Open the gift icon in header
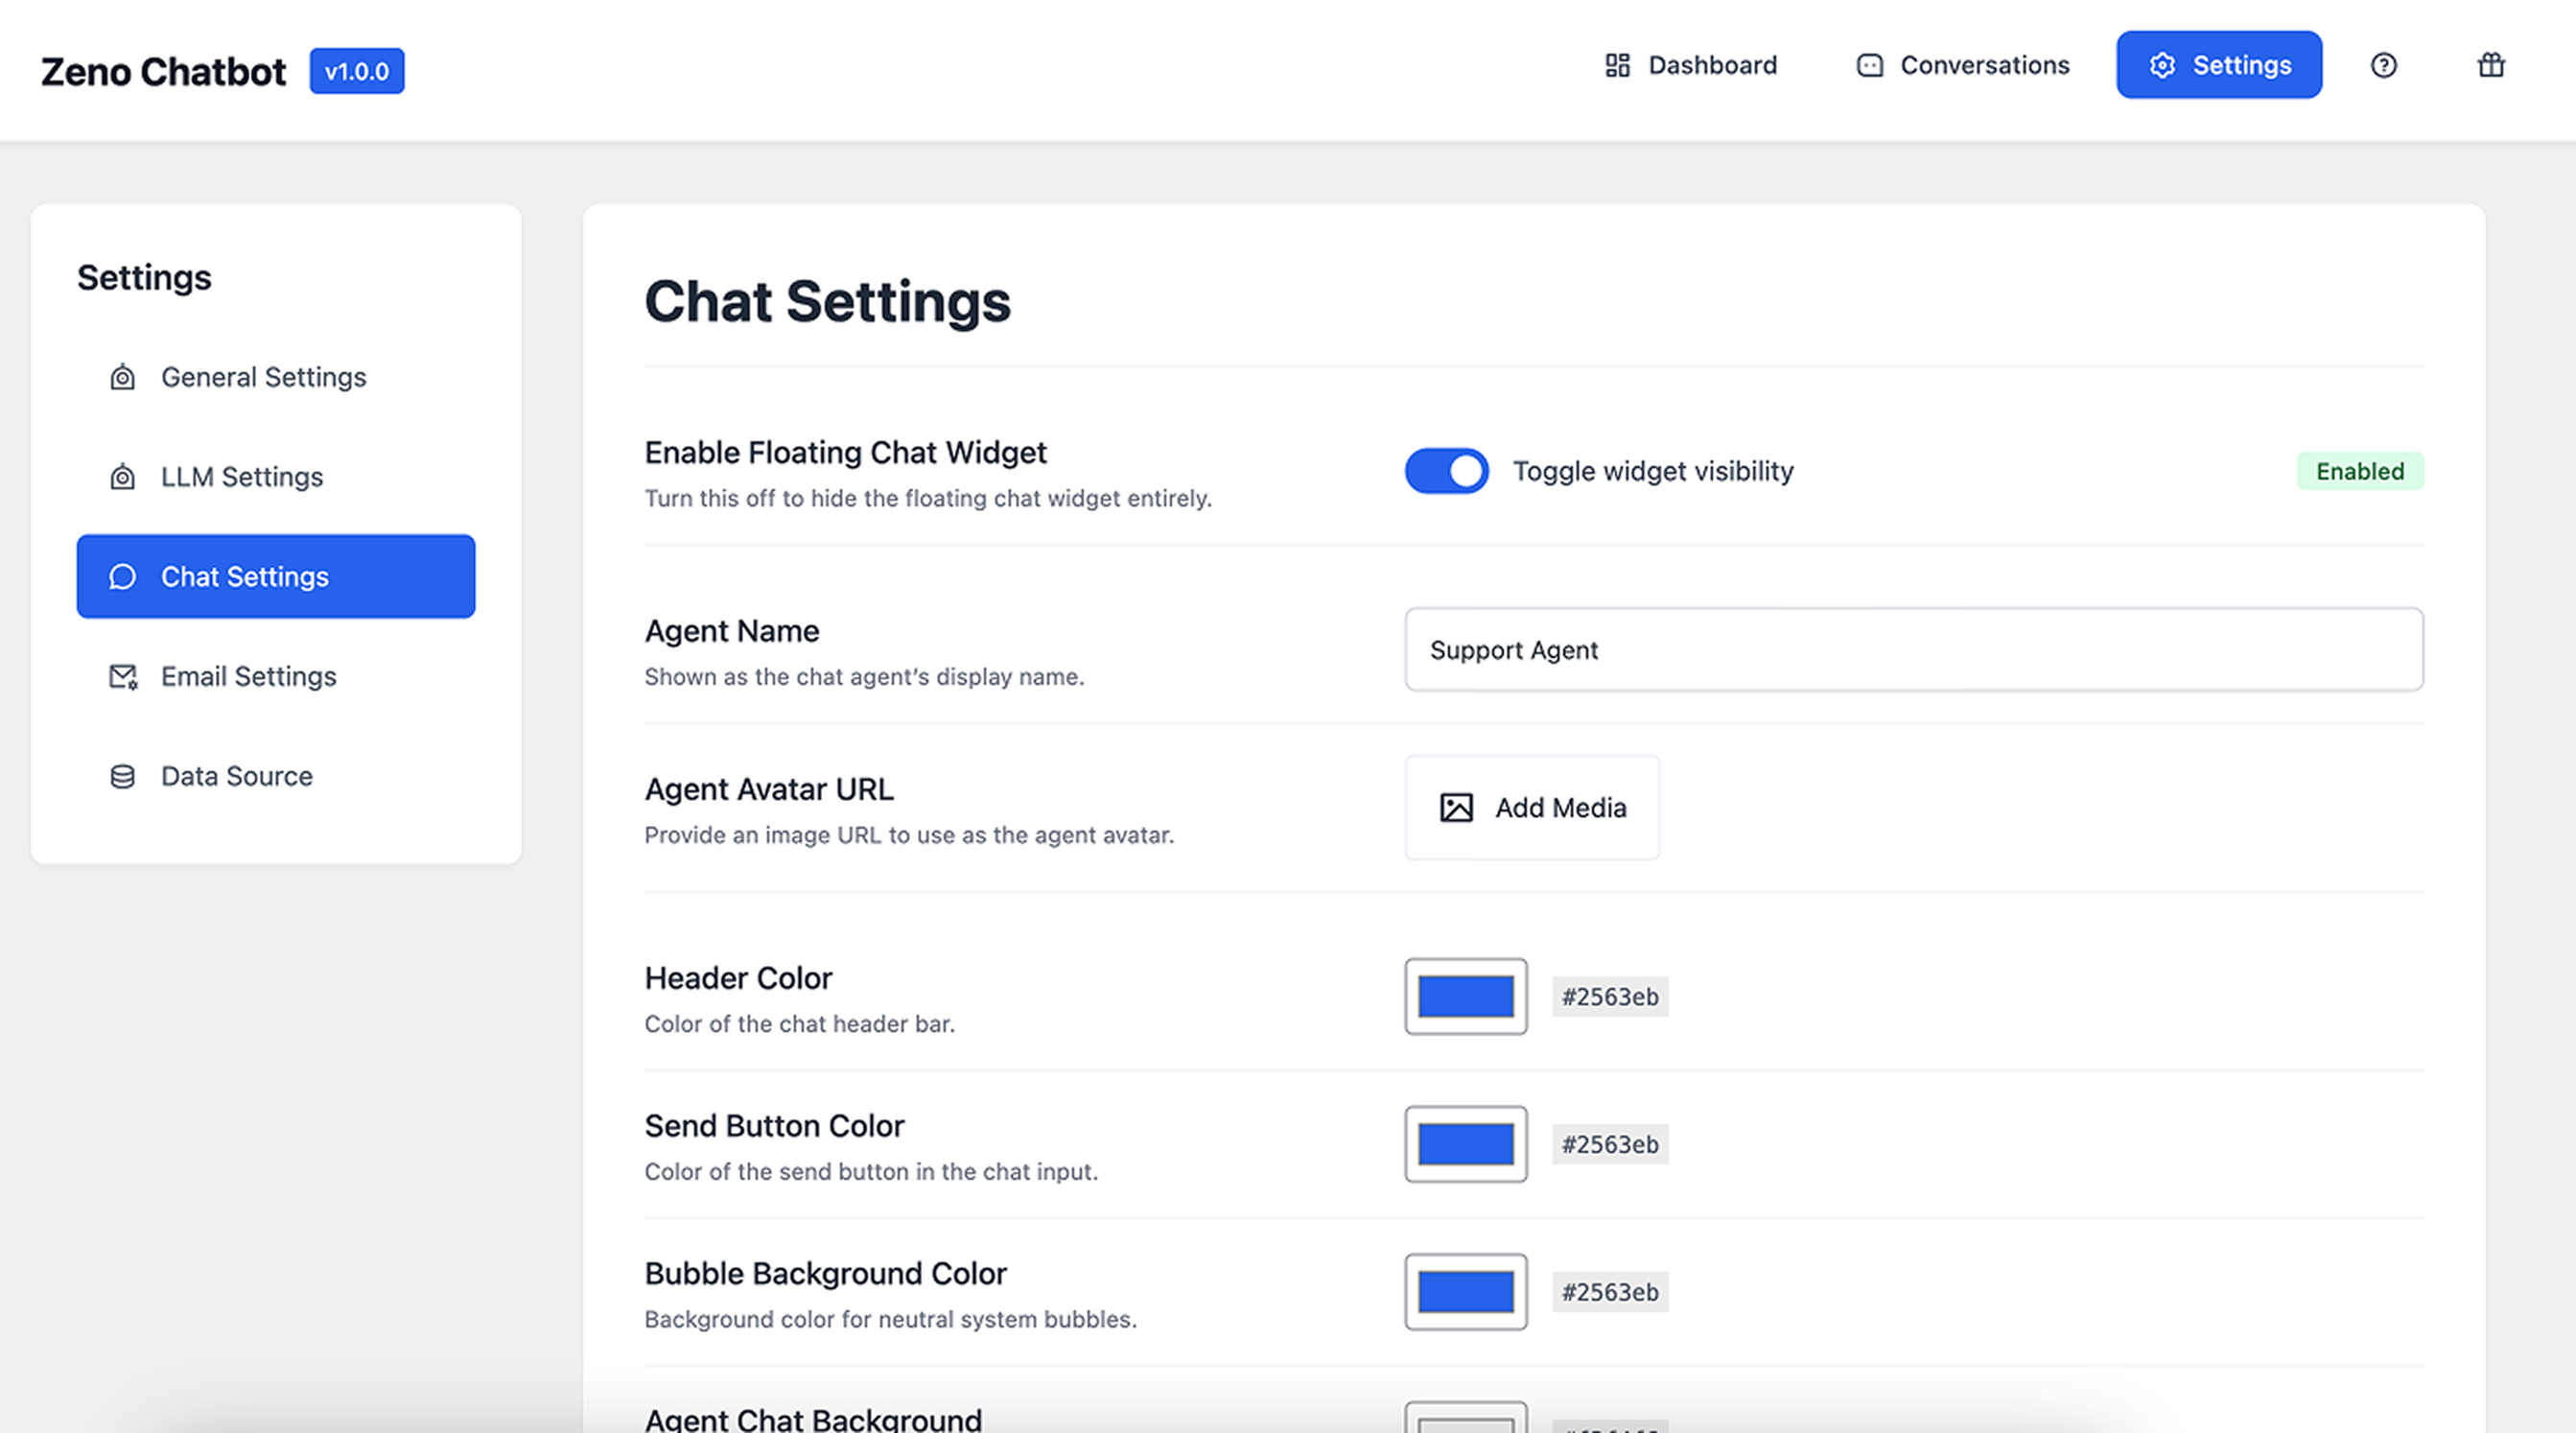 2490,66
